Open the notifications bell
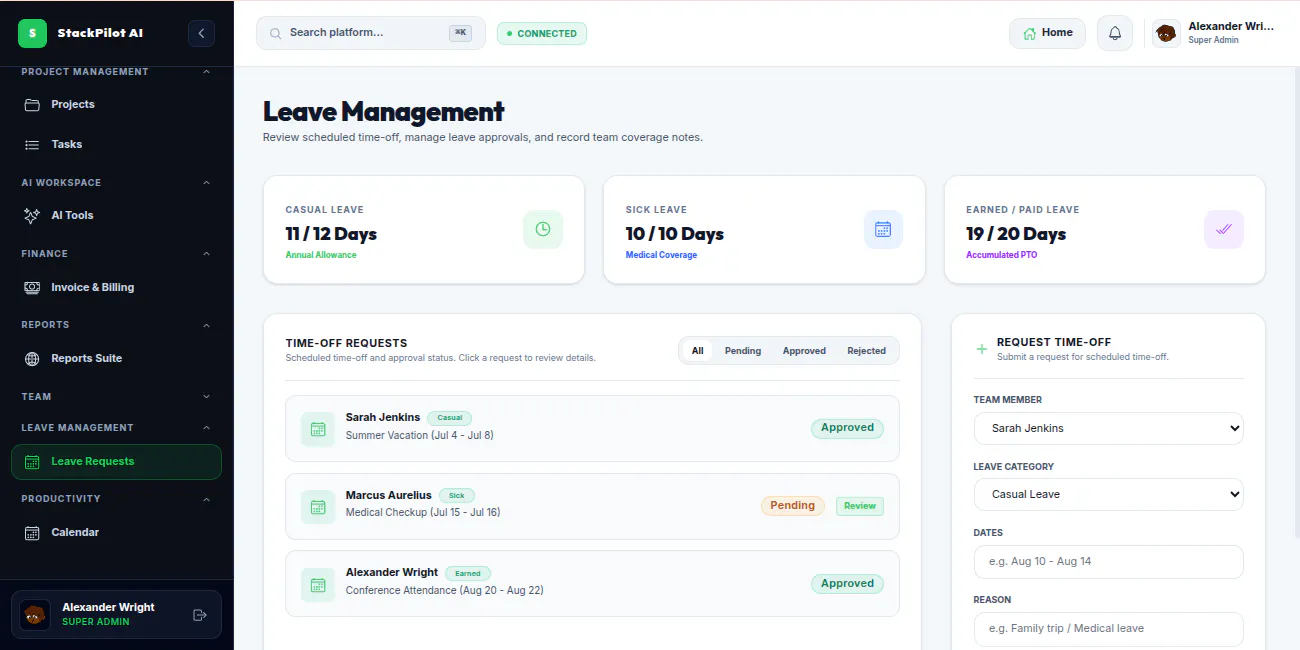 [x=1115, y=33]
